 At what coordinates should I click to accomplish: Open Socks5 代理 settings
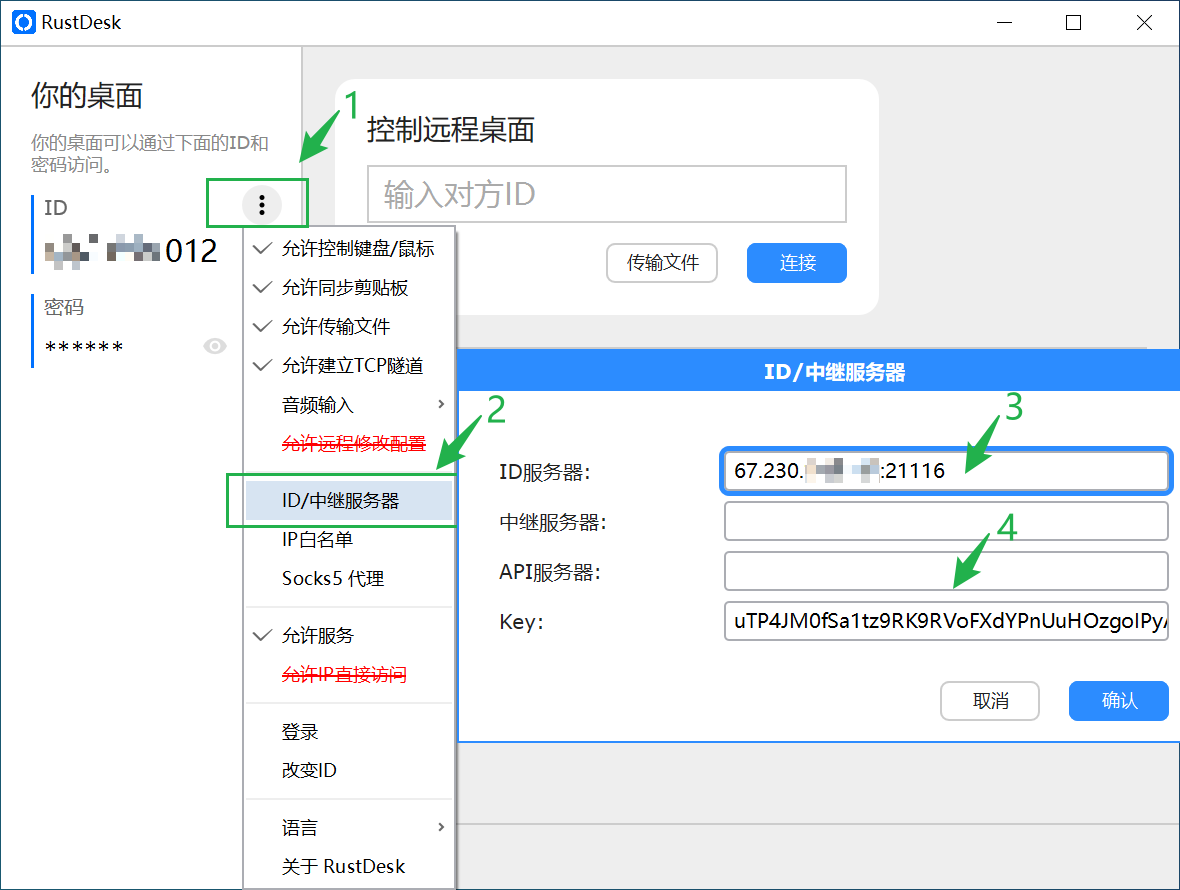pos(333,579)
